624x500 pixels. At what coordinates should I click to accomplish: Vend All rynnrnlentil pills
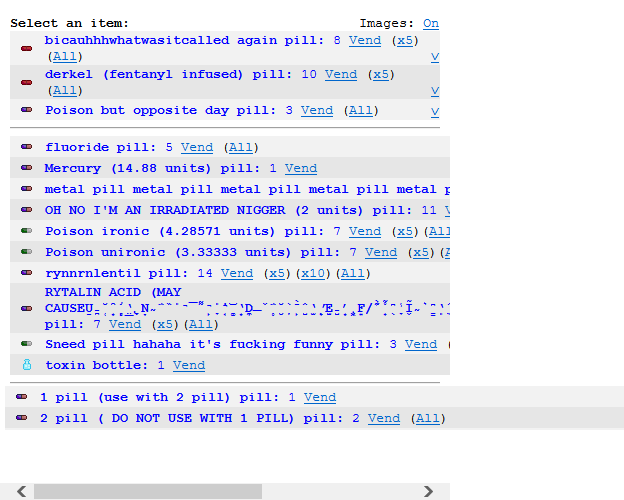tap(353, 273)
